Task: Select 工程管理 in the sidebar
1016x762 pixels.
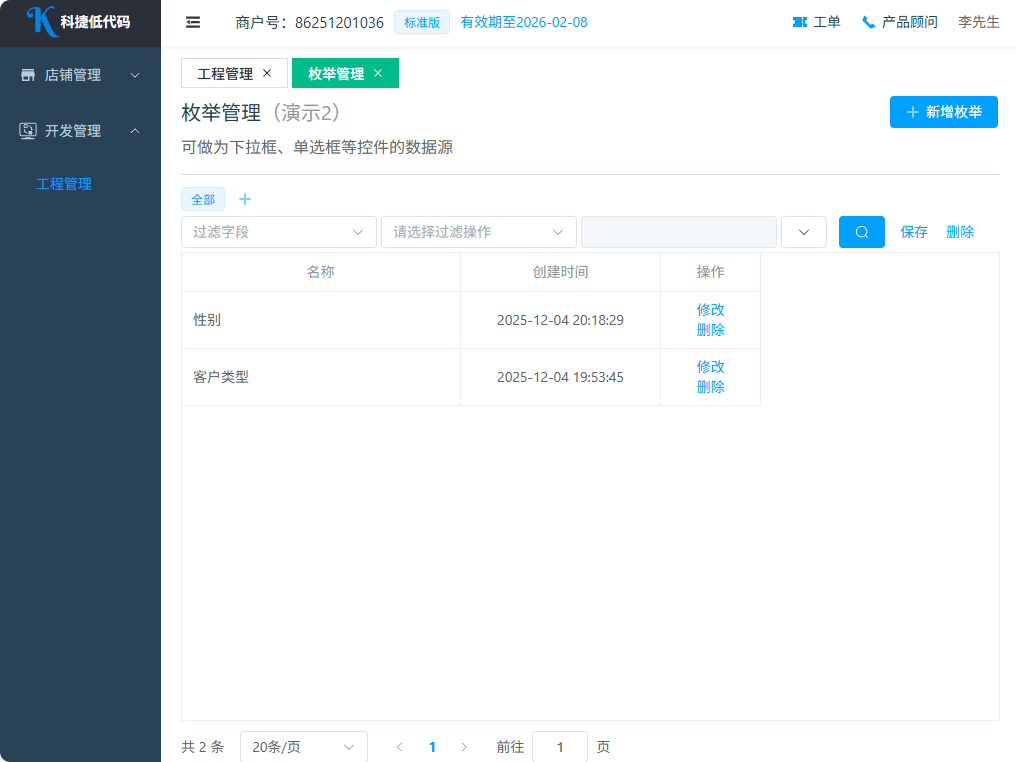Action: (64, 184)
